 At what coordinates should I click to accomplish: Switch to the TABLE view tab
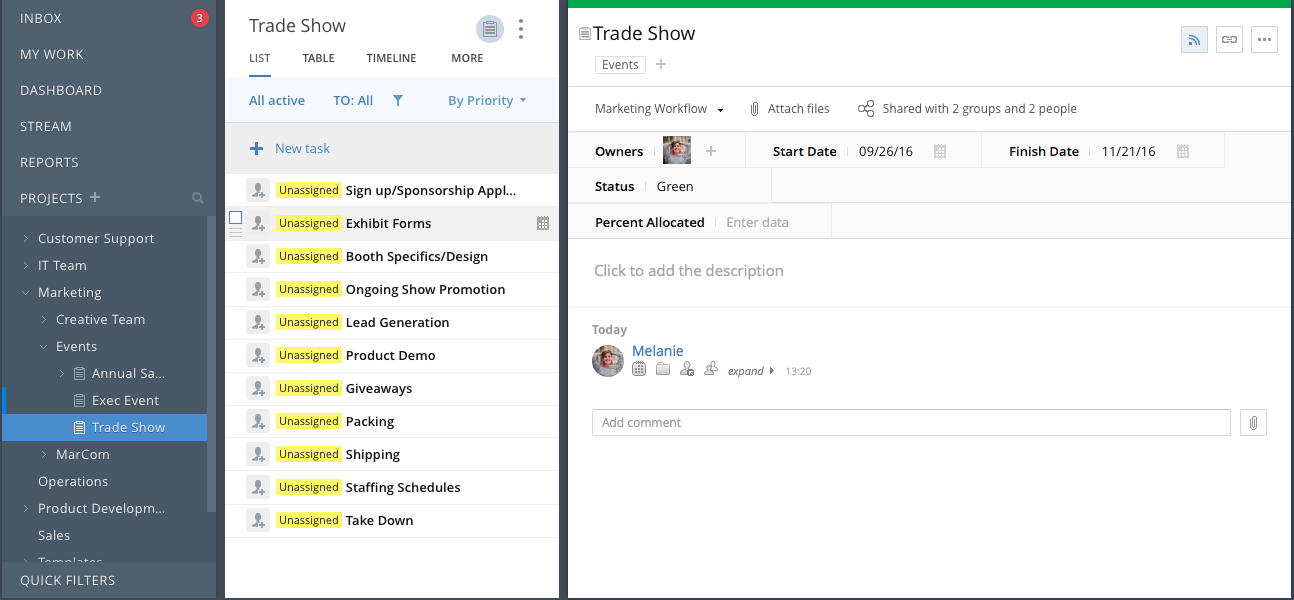pos(319,58)
